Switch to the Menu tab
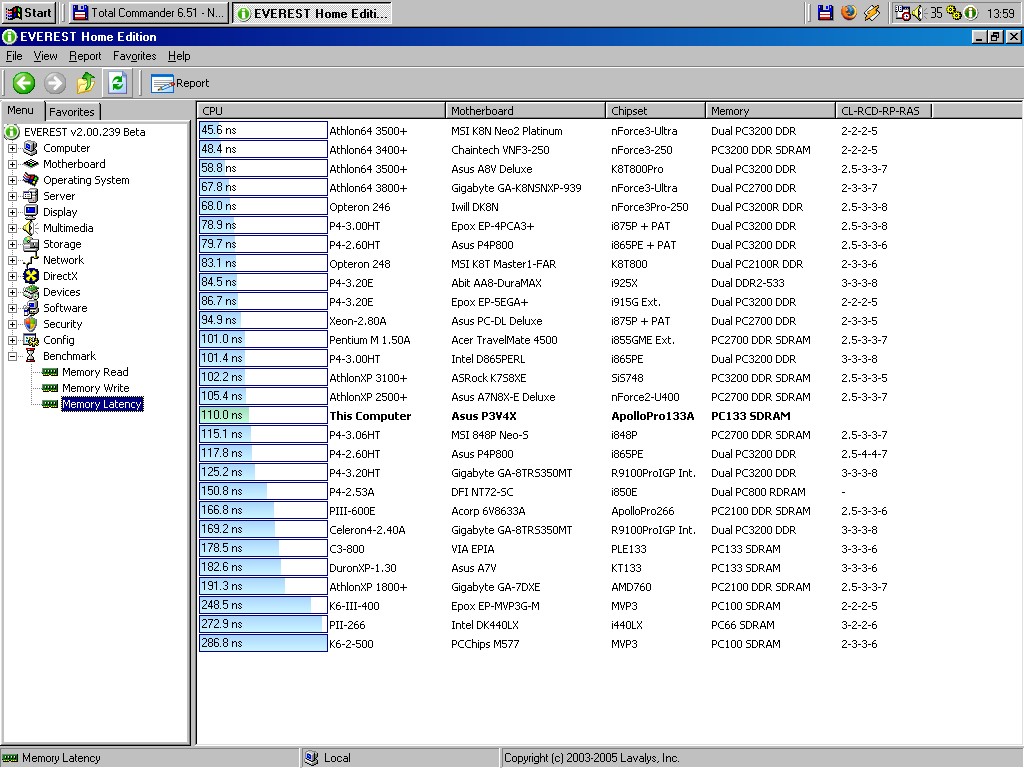 (x=20, y=110)
